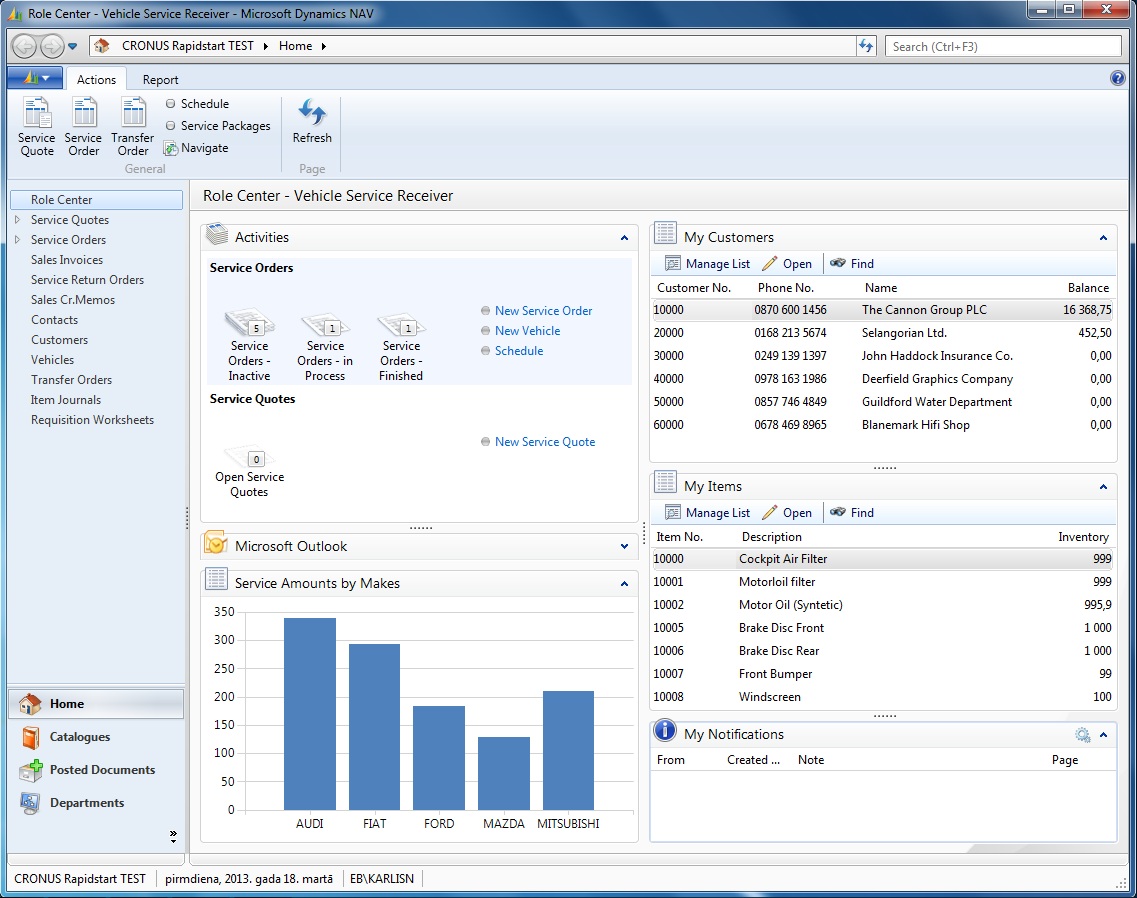Run the Navigate action

pos(196,148)
